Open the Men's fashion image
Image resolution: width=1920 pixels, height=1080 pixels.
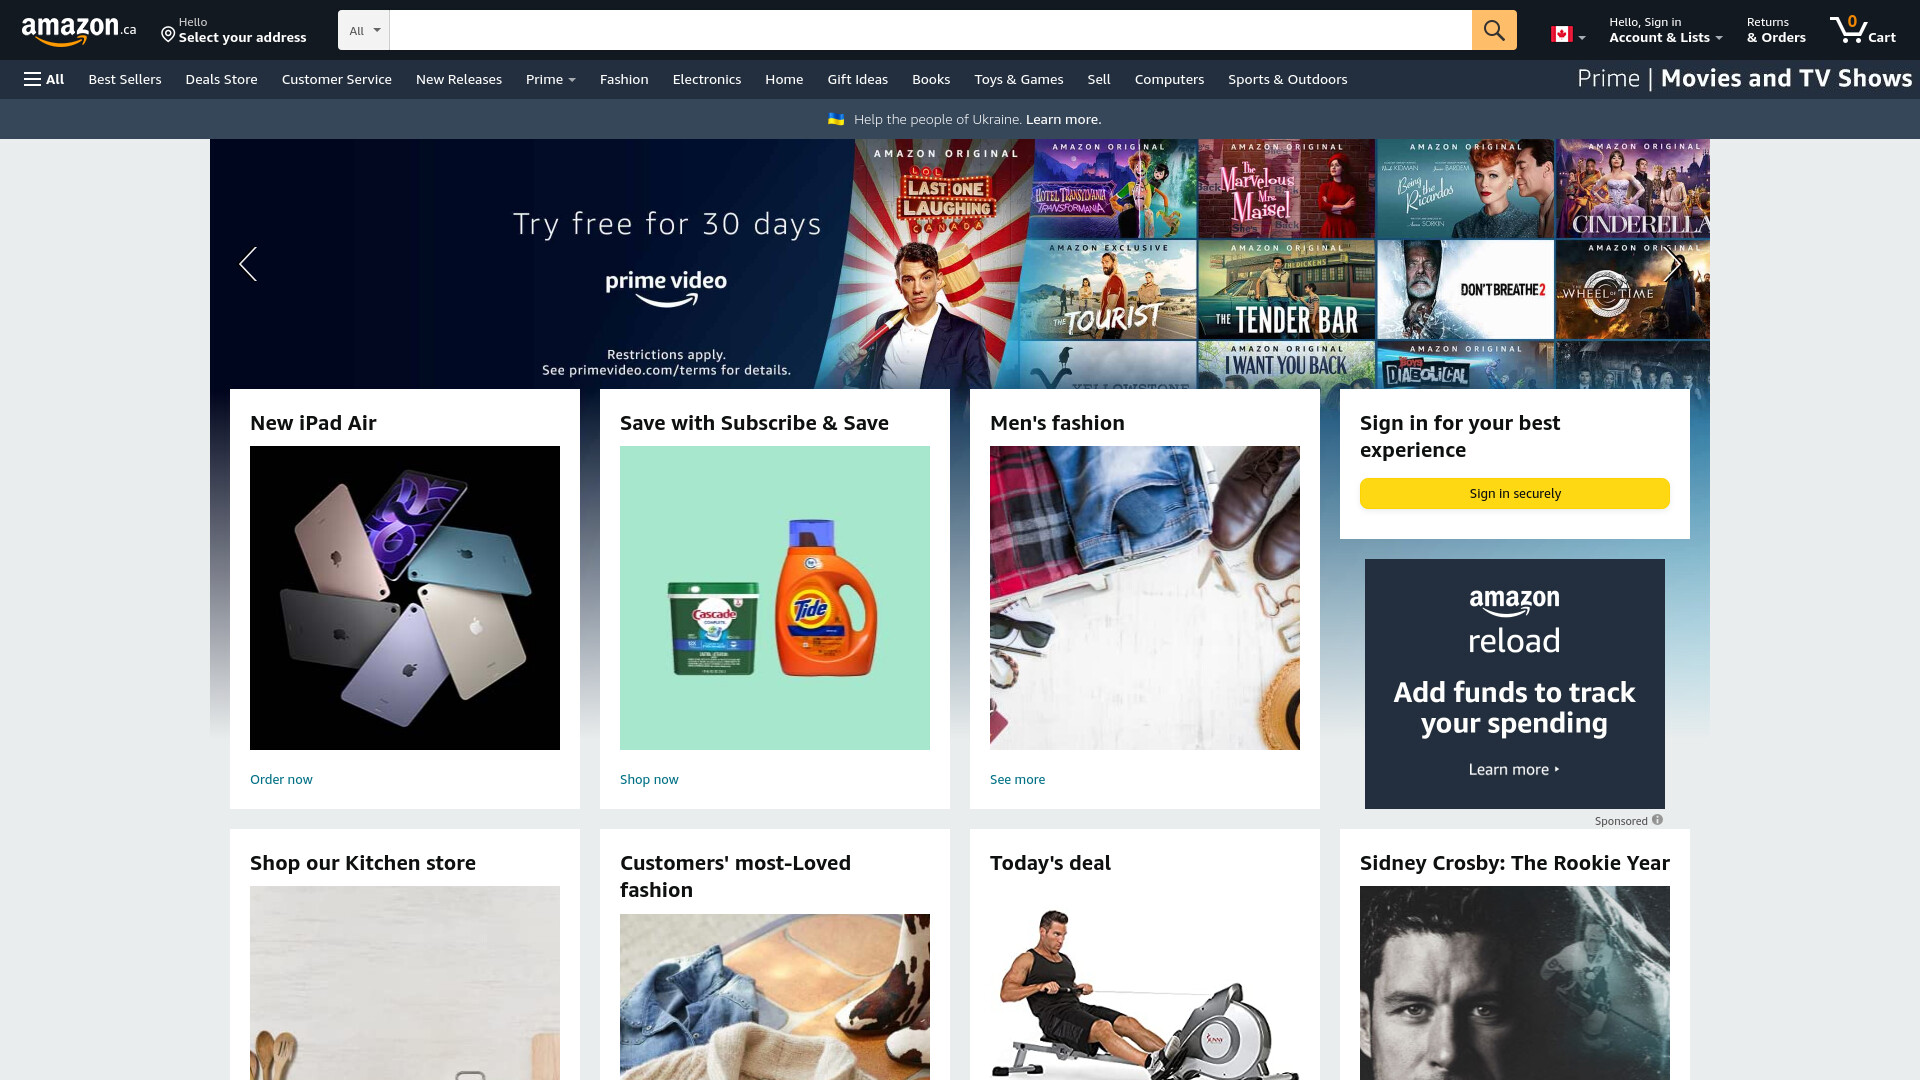coord(1145,598)
